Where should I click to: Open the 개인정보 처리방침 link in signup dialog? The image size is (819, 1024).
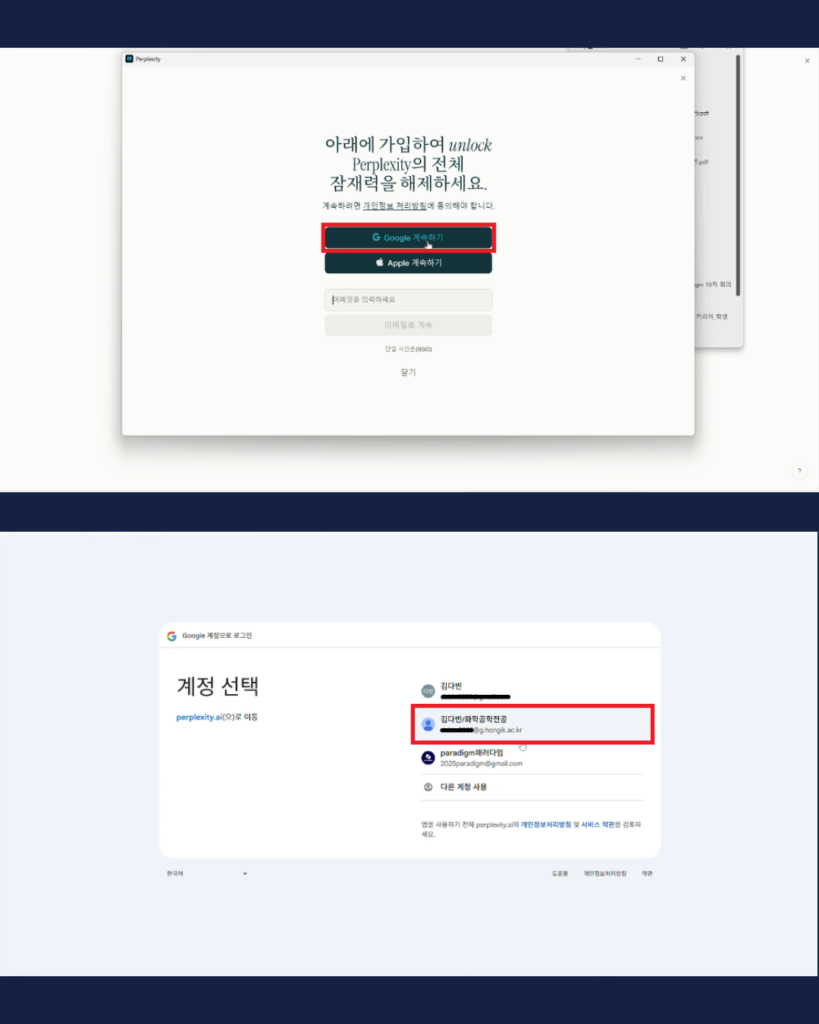[394, 206]
